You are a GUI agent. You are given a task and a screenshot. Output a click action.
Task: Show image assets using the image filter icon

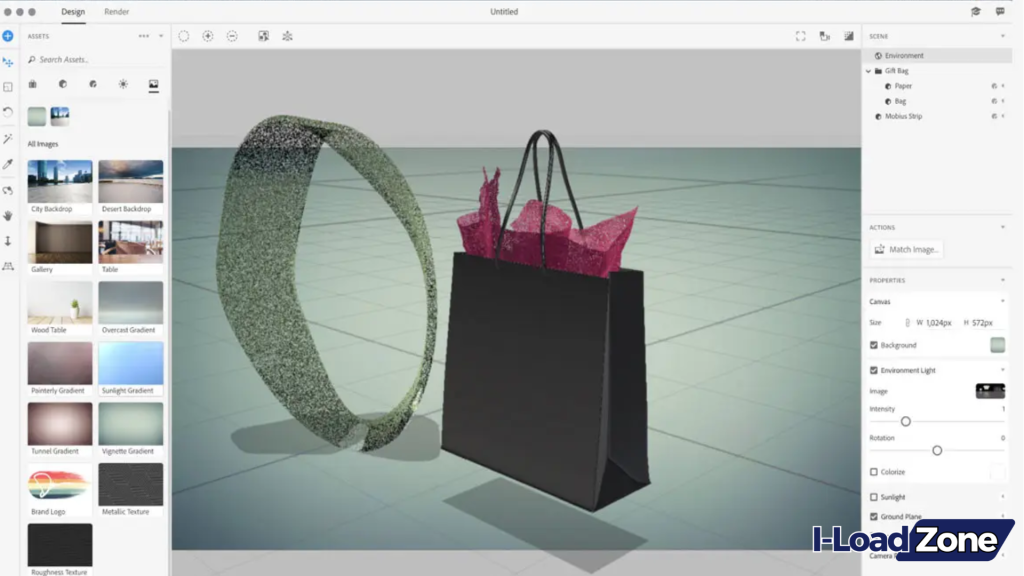click(x=153, y=85)
